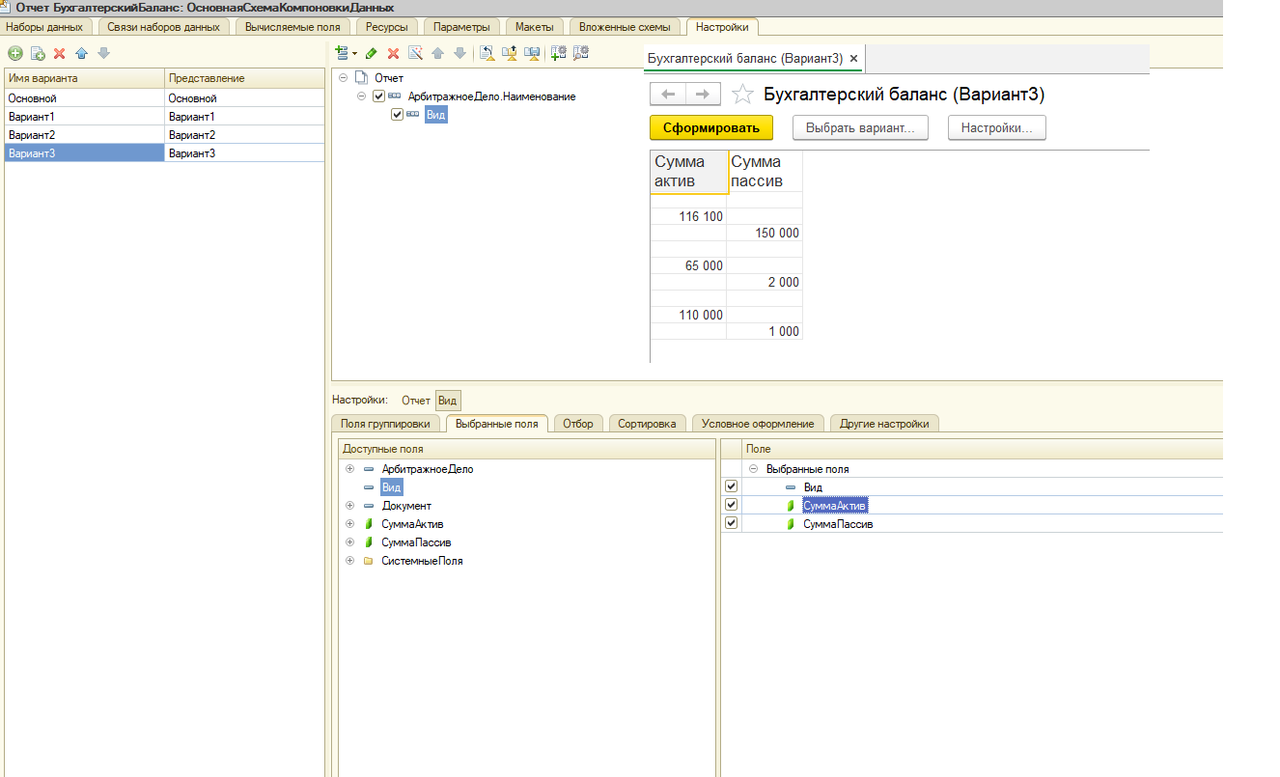Uncheck the СуммаПассив selected field checkbox
1280x777 pixels.
[x=731, y=523]
